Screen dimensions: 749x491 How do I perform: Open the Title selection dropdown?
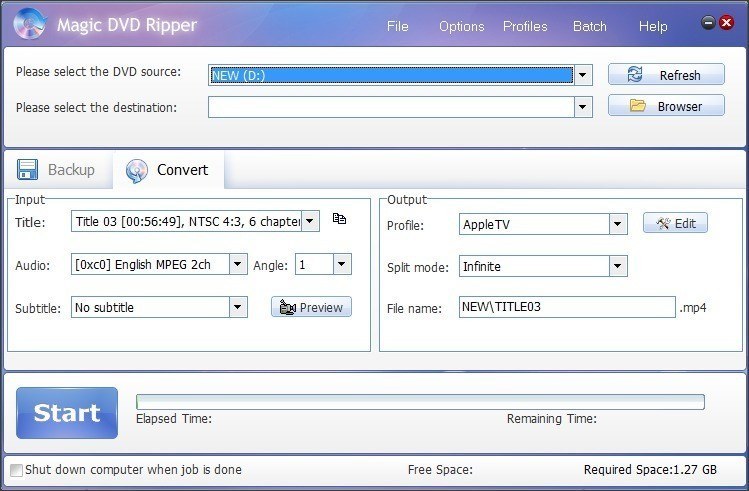pyautogui.click(x=310, y=221)
